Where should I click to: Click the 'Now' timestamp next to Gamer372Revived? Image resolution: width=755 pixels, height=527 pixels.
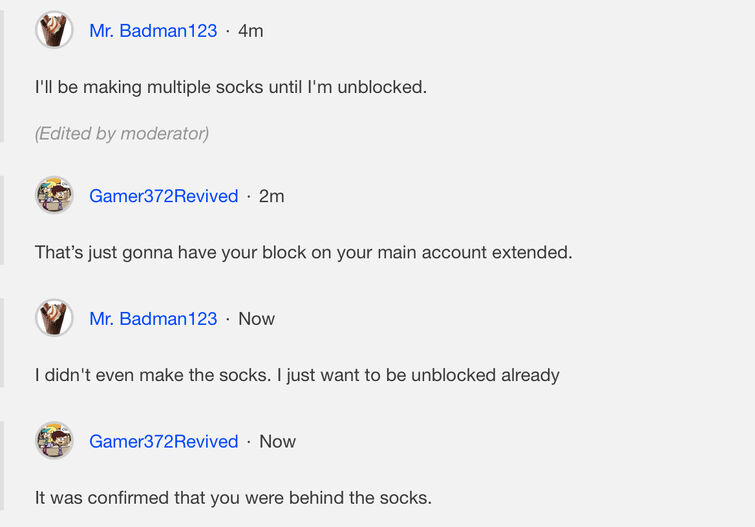click(x=277, y=442)
